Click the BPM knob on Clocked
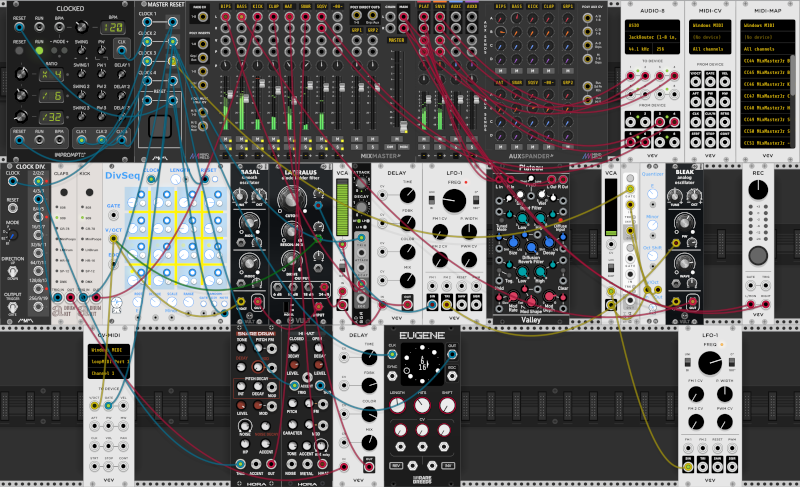 tap(81, 27)
